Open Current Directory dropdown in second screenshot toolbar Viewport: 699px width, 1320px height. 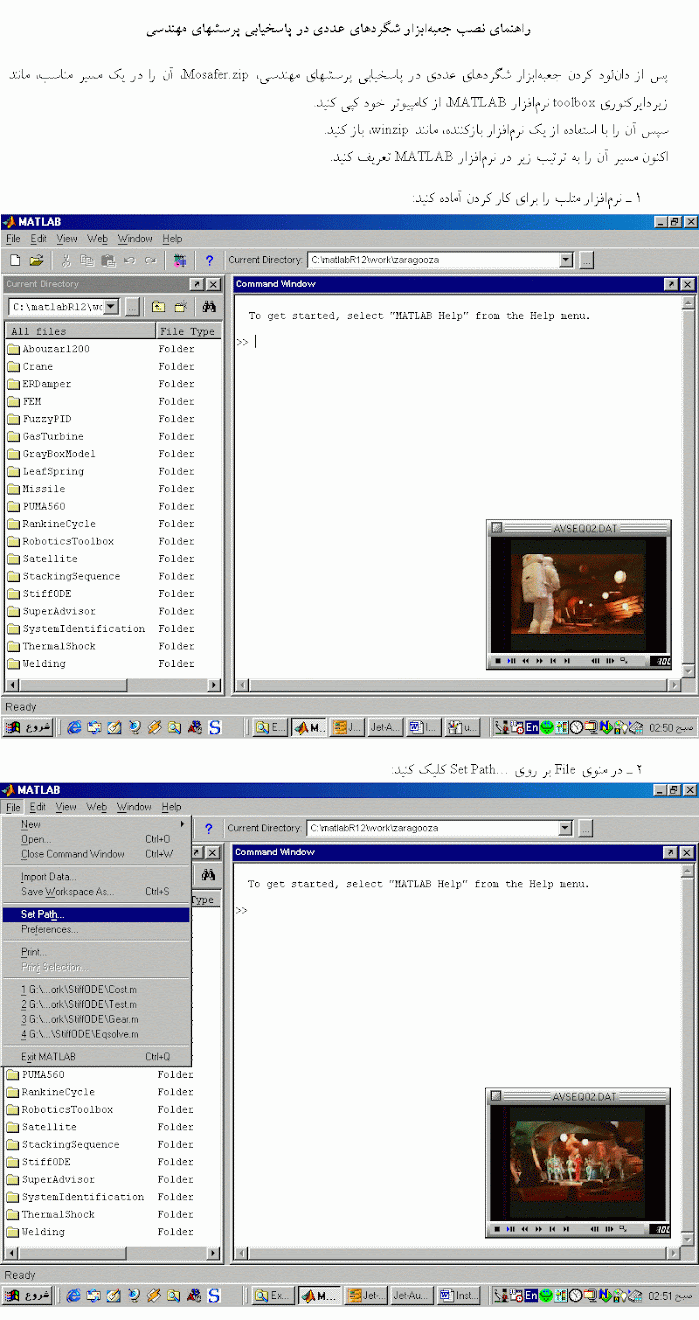pyautogui.click(x=565, y=828)
